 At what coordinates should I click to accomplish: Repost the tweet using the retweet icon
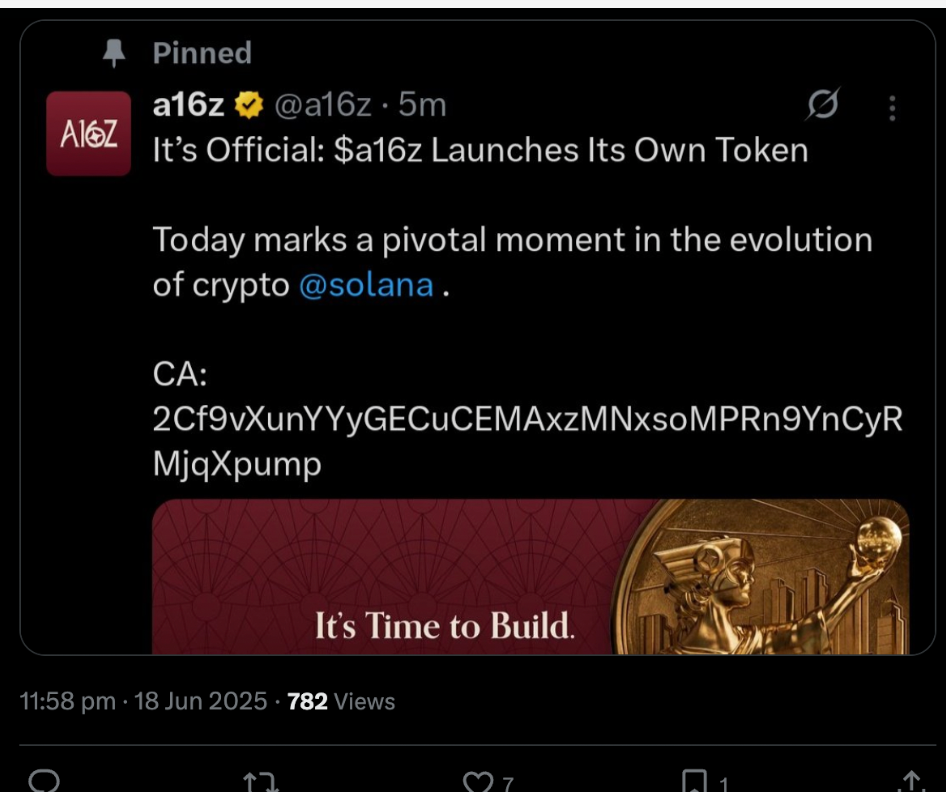coord(260,780)
